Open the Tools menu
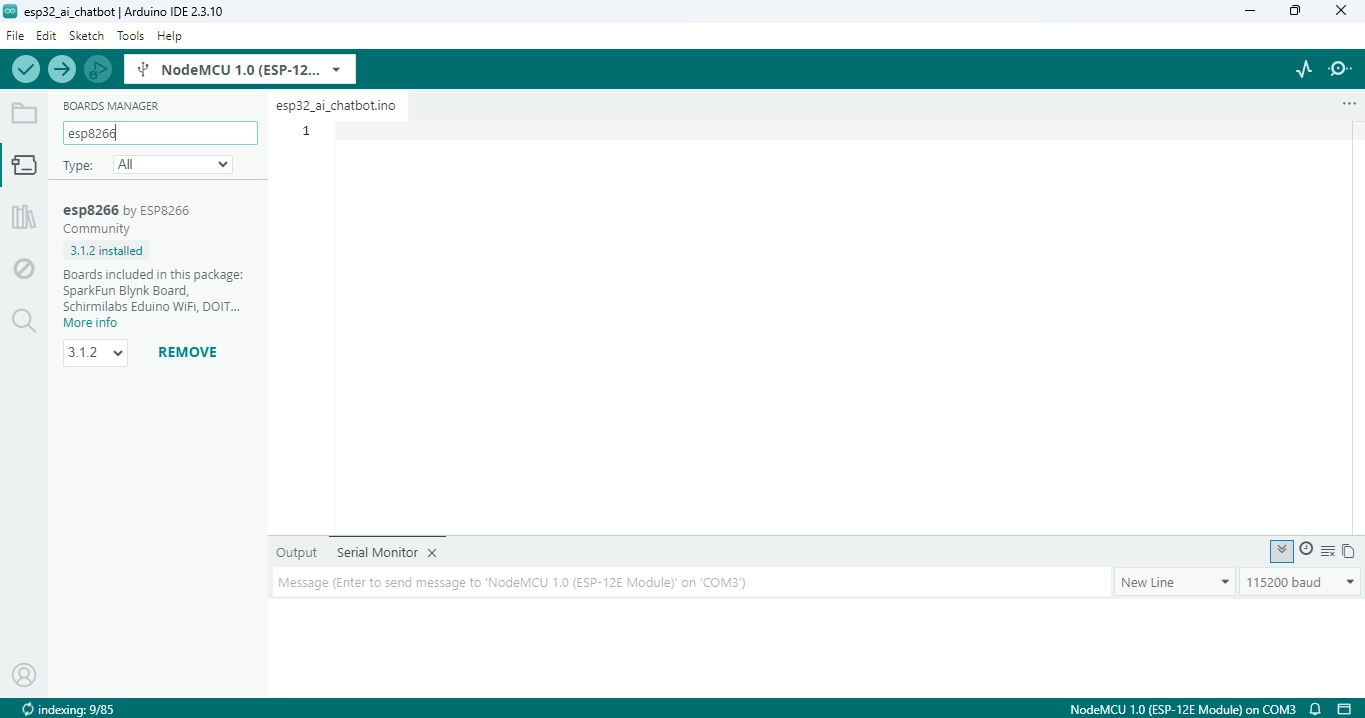 point(130,35)
